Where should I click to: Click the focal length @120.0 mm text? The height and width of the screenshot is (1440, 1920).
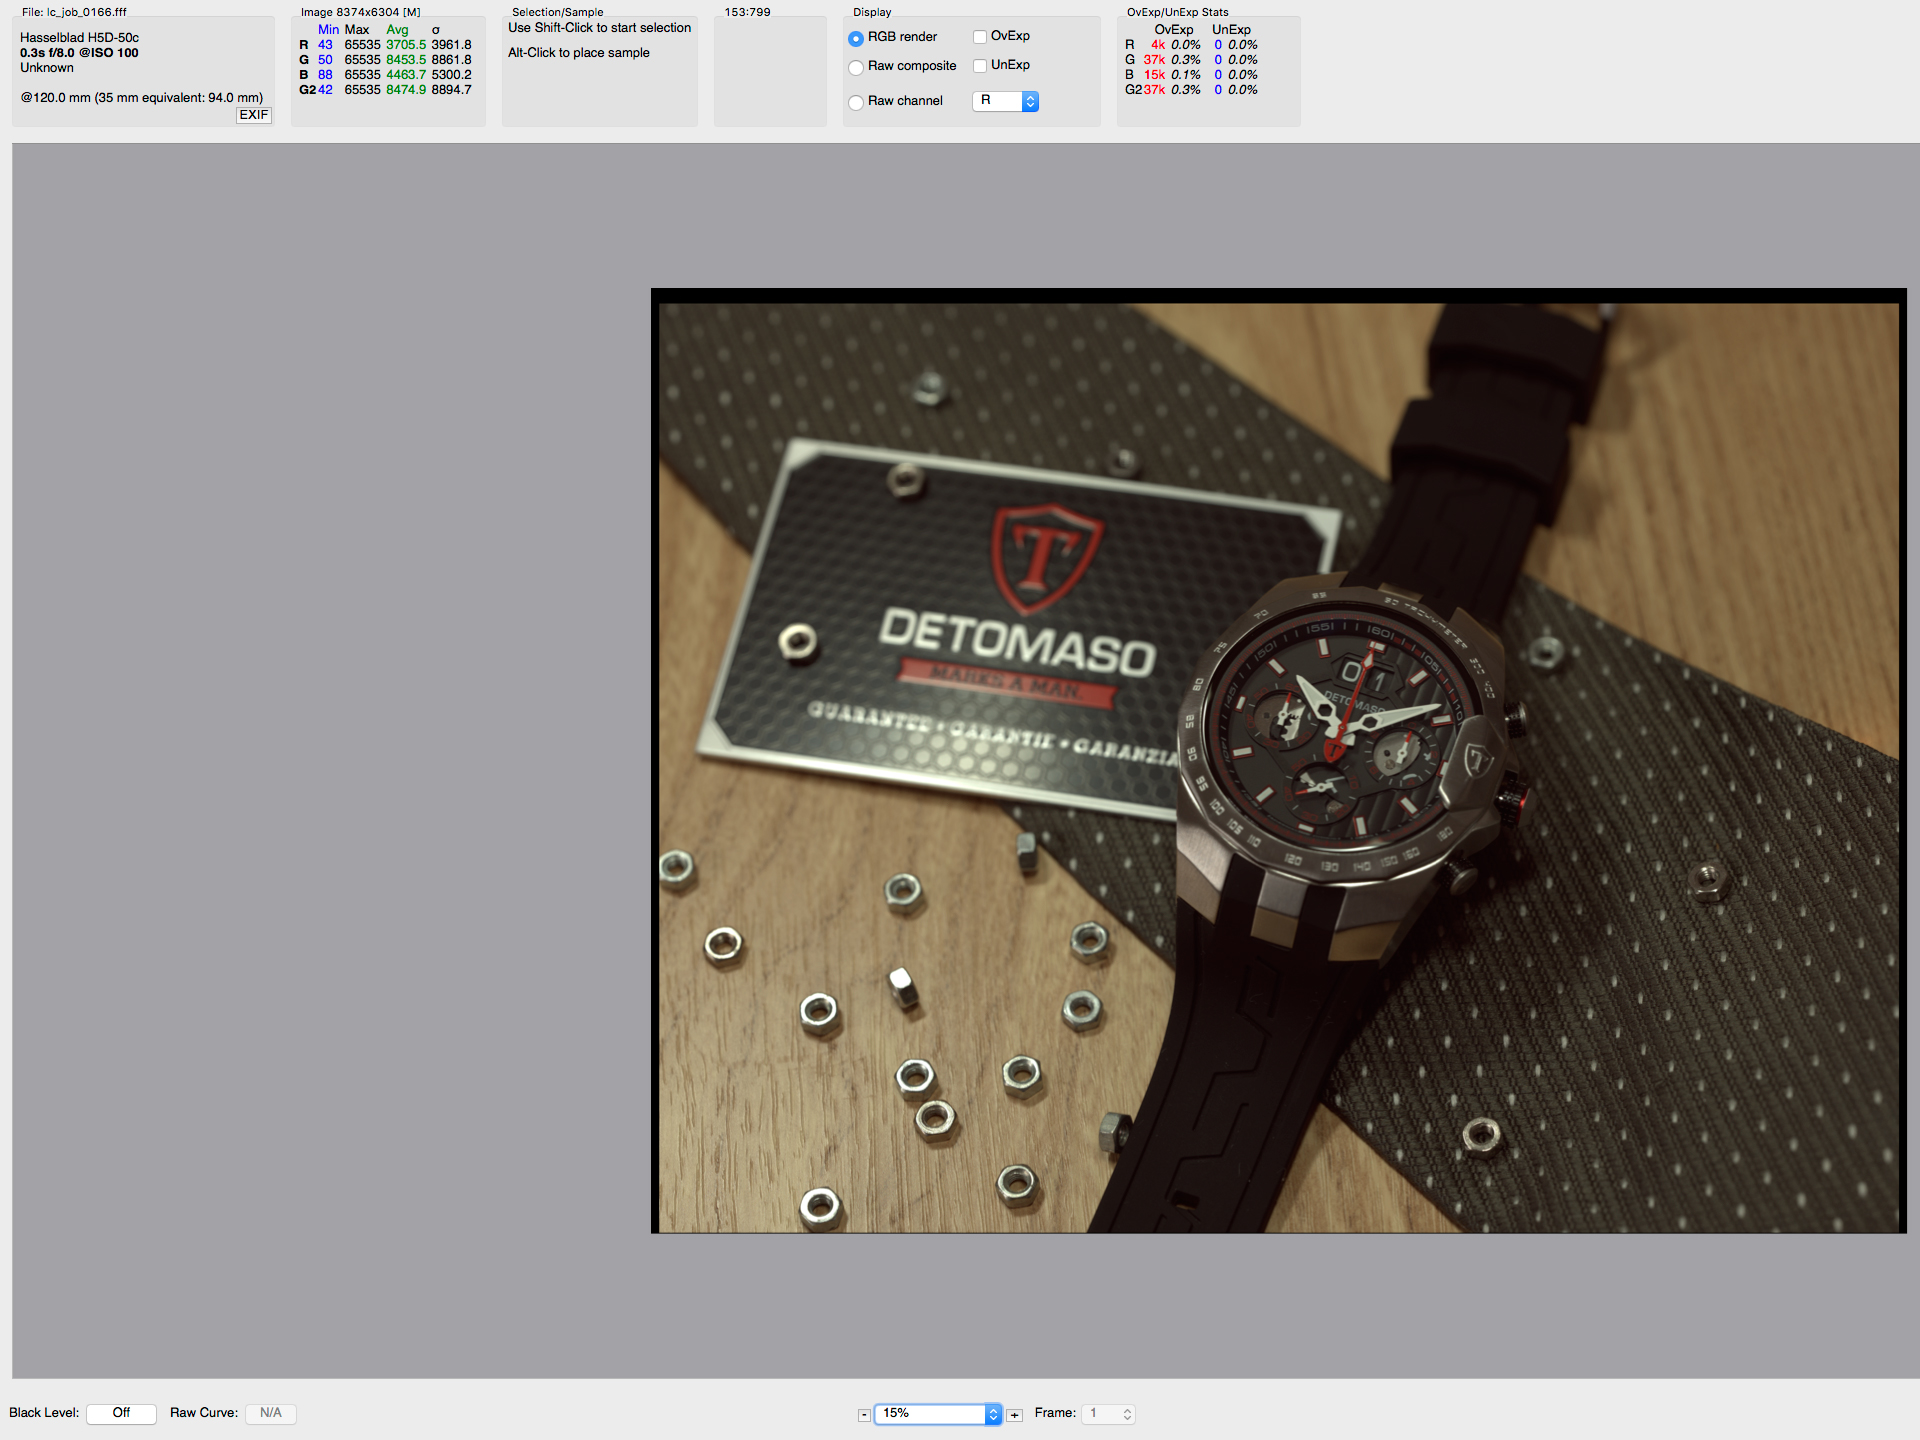[141, 98]
